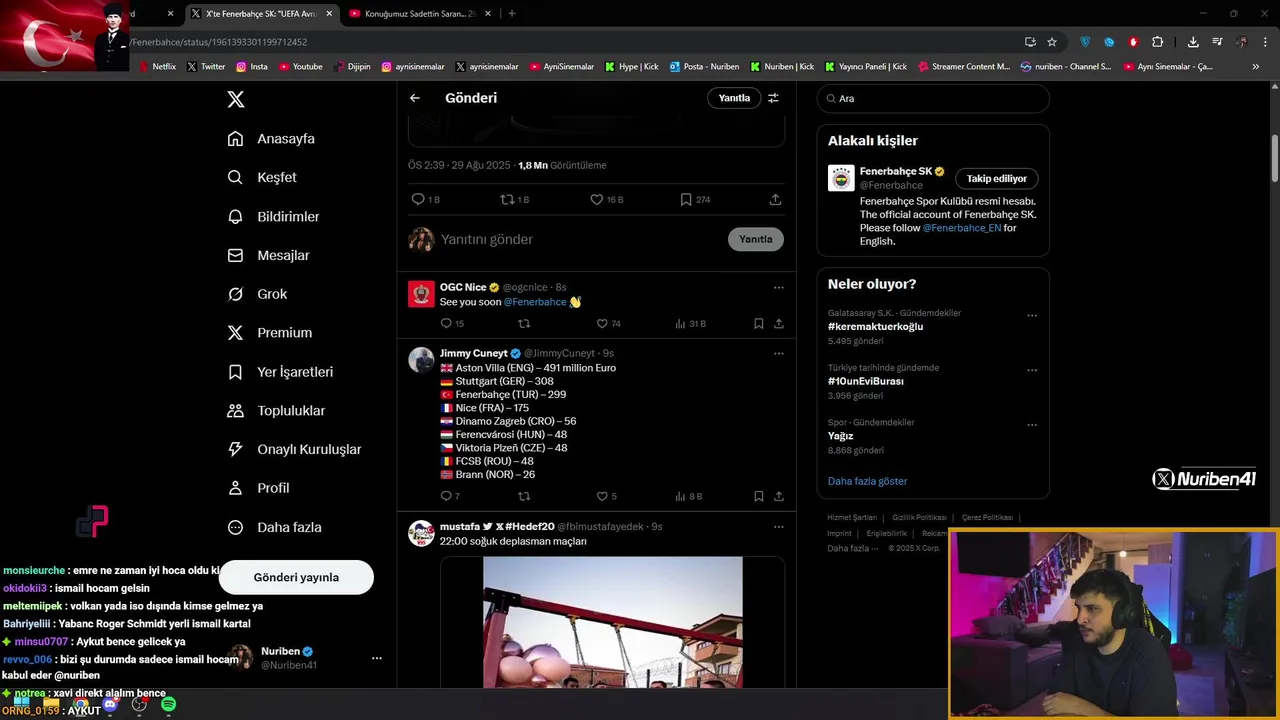The height and width of the screenshot is (720, 1280).
Task: Open @Fenerbahce_EN link
Action: click(961, 228)
